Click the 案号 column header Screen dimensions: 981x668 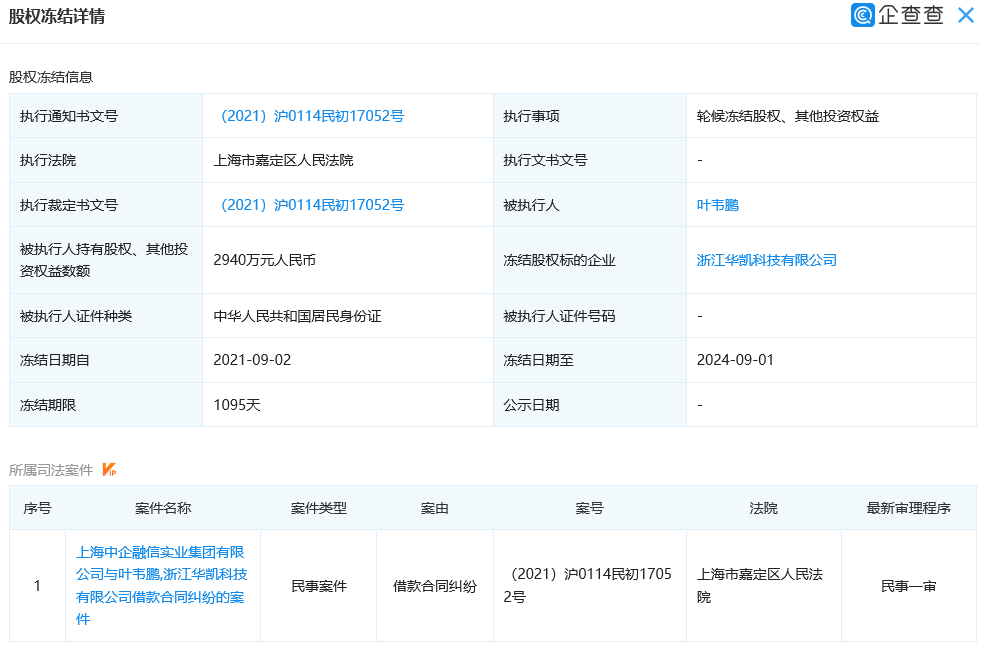tap(589, 508)
